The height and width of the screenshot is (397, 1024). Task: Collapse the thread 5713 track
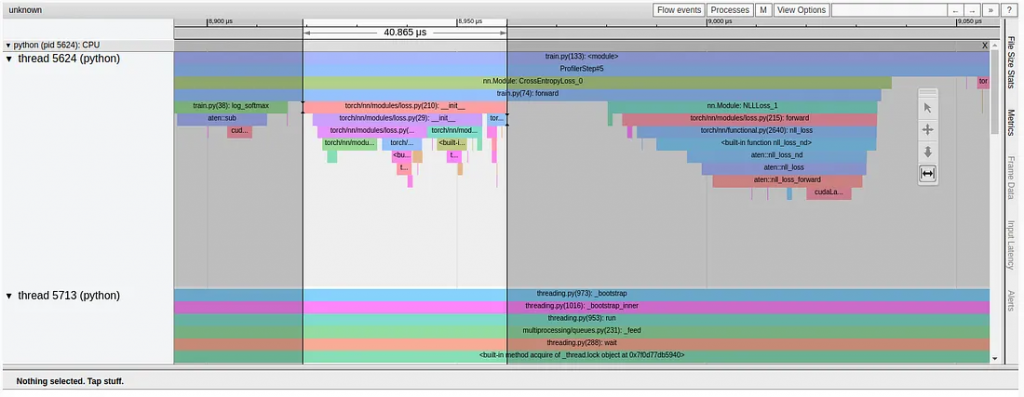(x=9, y=296)
